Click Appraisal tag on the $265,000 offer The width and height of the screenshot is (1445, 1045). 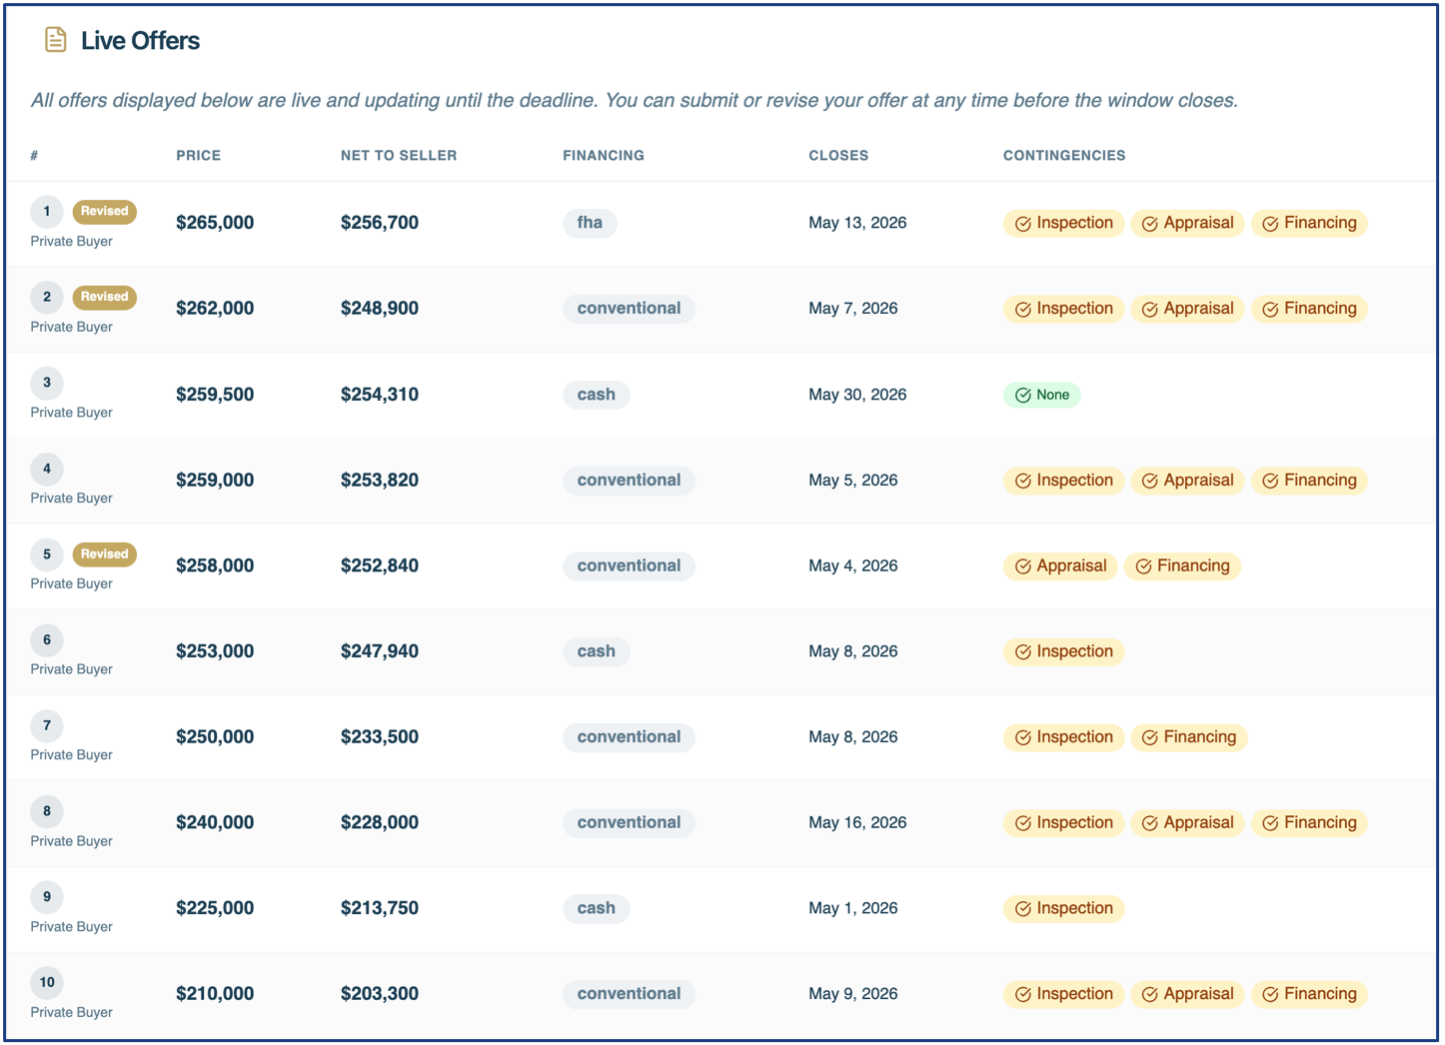[1188, 223]
